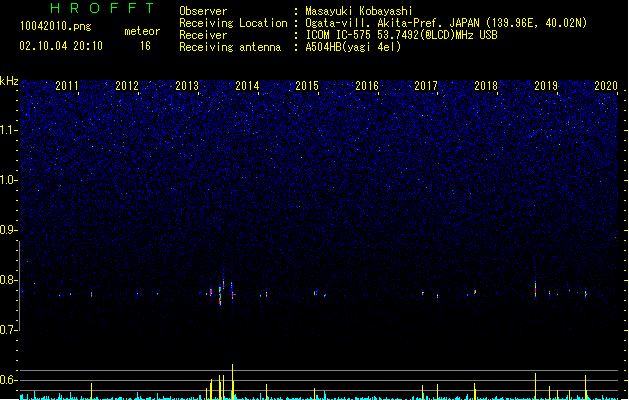Click the Receiving Location label

(x=233, y=23)
